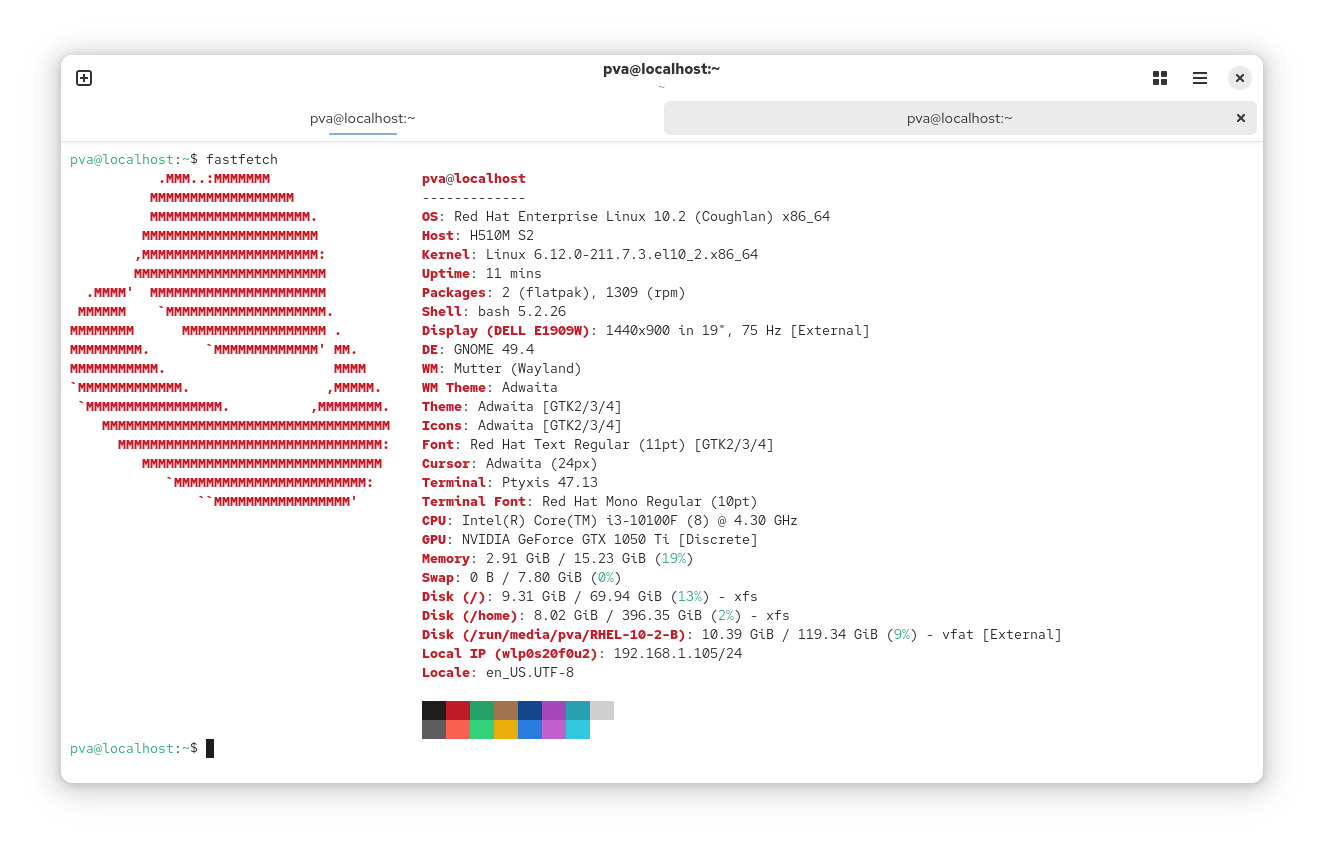Click the DE 'GNOME 49.4' value

click(494, 349)
